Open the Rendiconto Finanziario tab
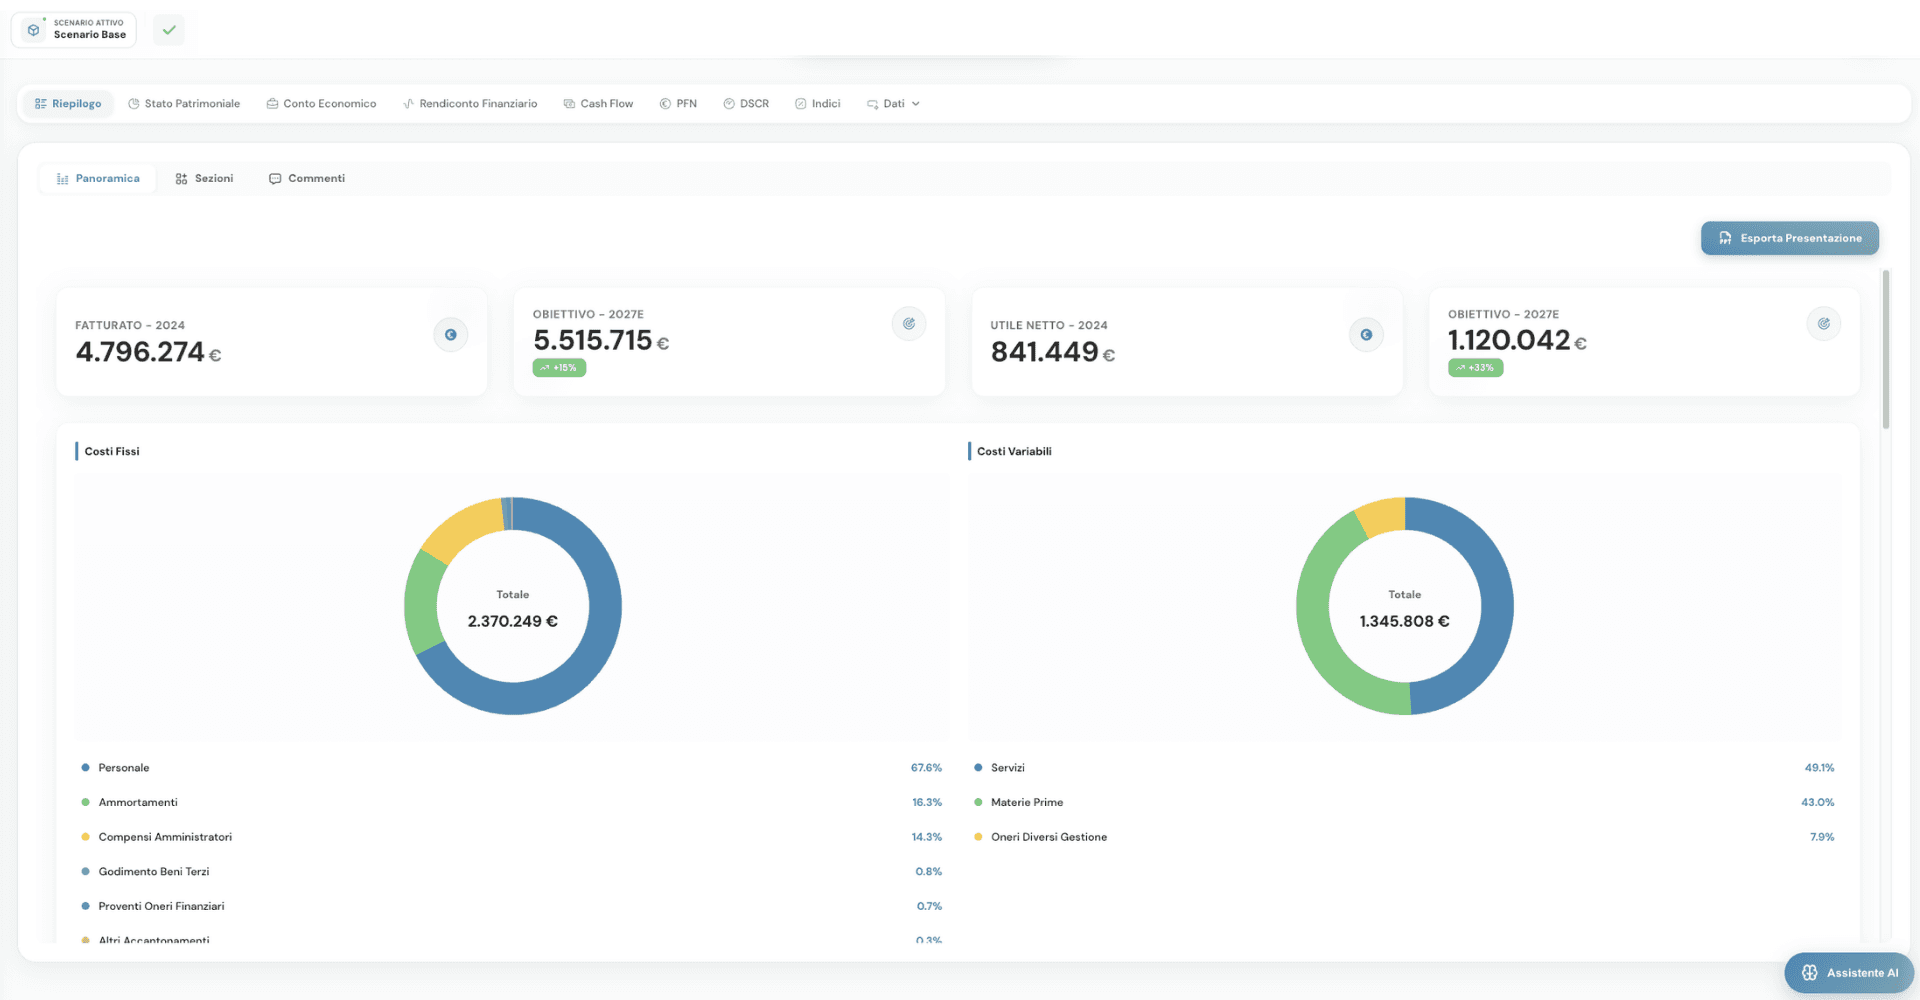This screenshot has width=1920, height=1000. point(470,104)
